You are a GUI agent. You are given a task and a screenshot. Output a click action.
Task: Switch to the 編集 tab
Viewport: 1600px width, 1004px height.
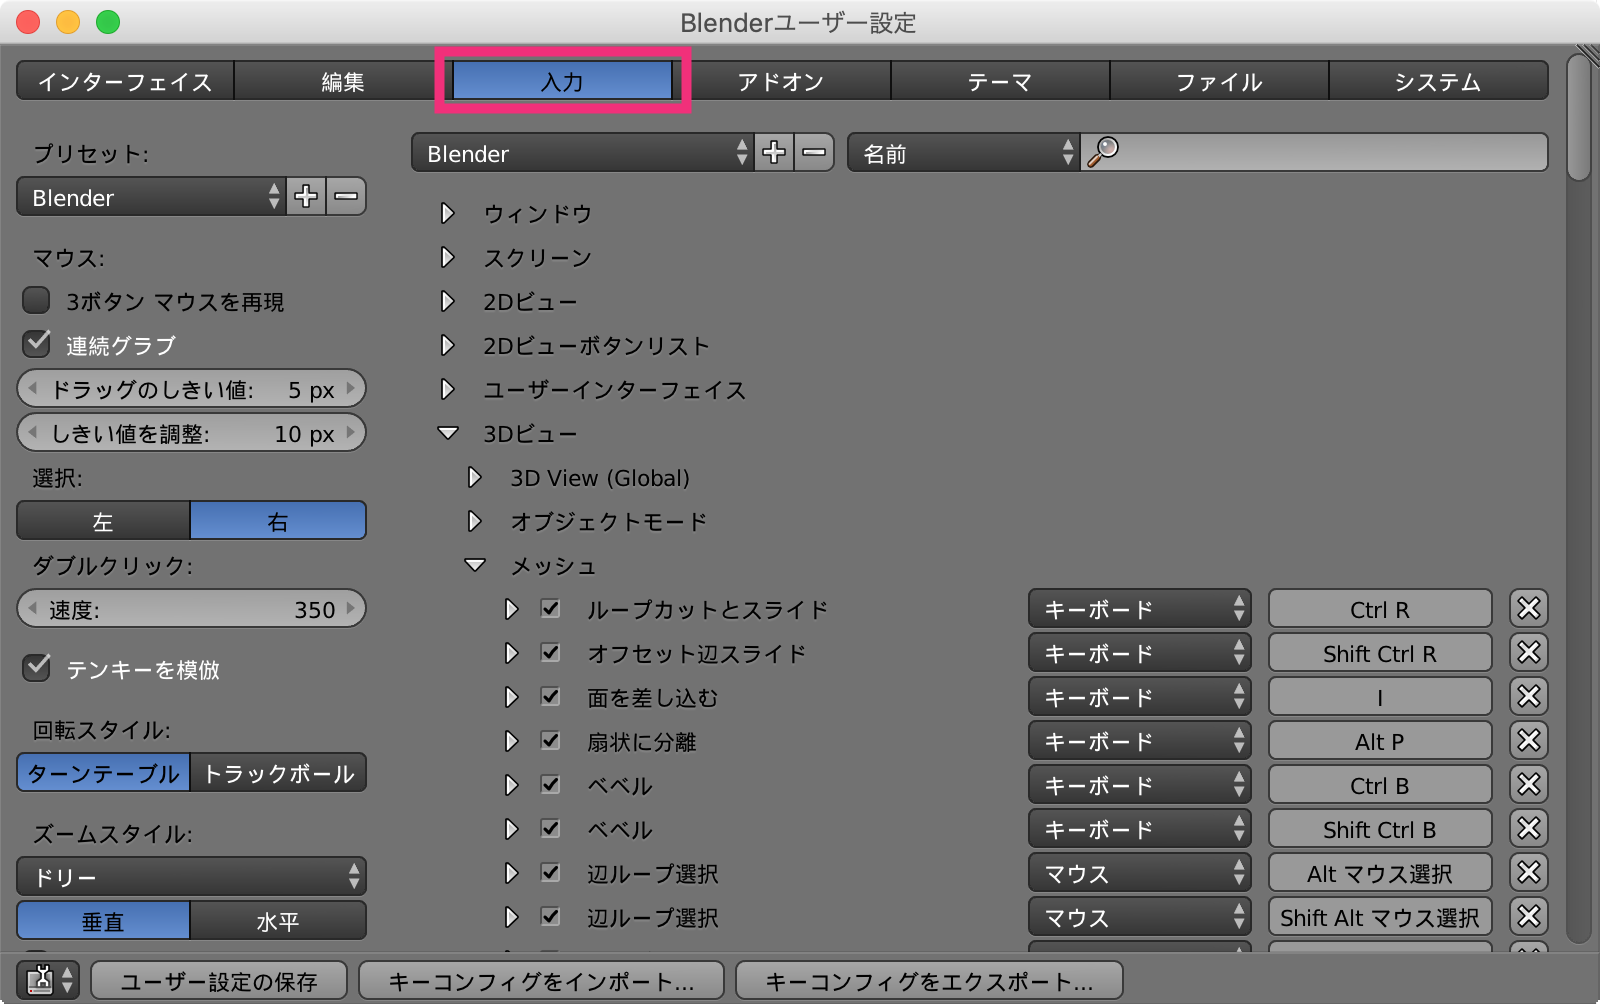pos(343,81)
